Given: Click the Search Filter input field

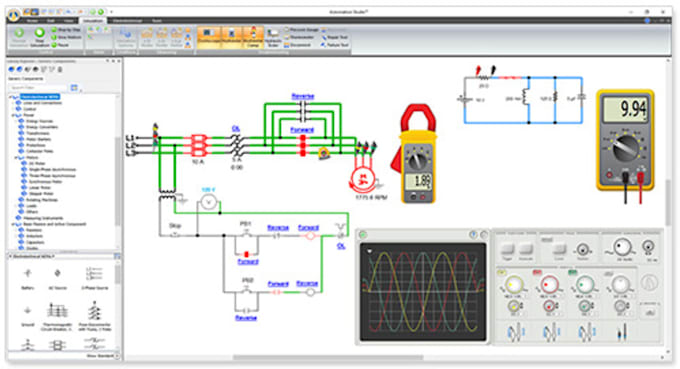Looking at the screenshot, I should click(x=38, y=88).
